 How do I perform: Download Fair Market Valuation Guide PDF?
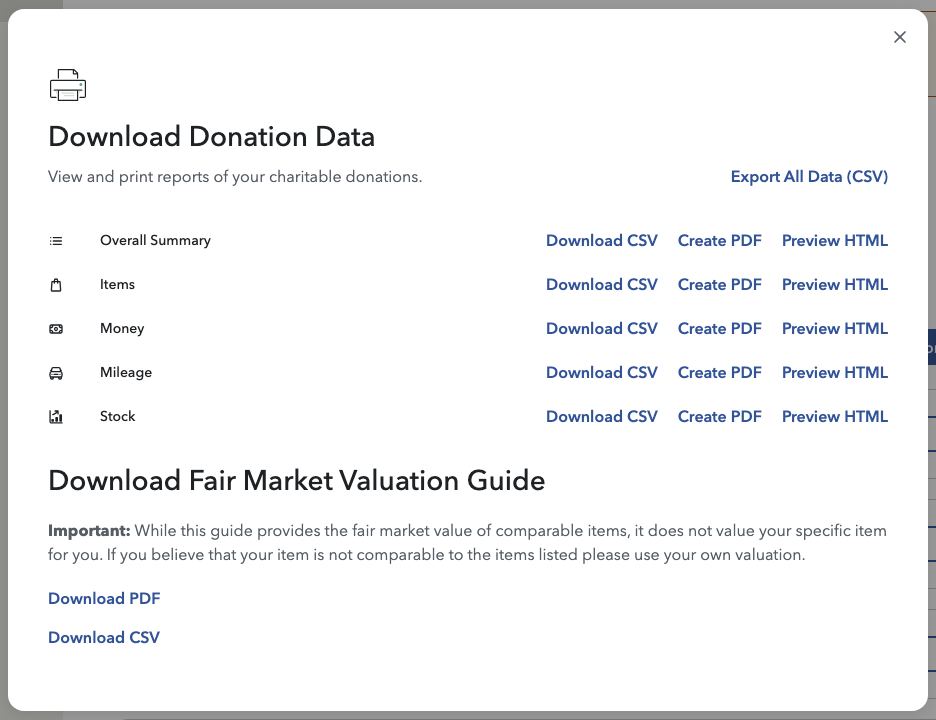(104, 599)
